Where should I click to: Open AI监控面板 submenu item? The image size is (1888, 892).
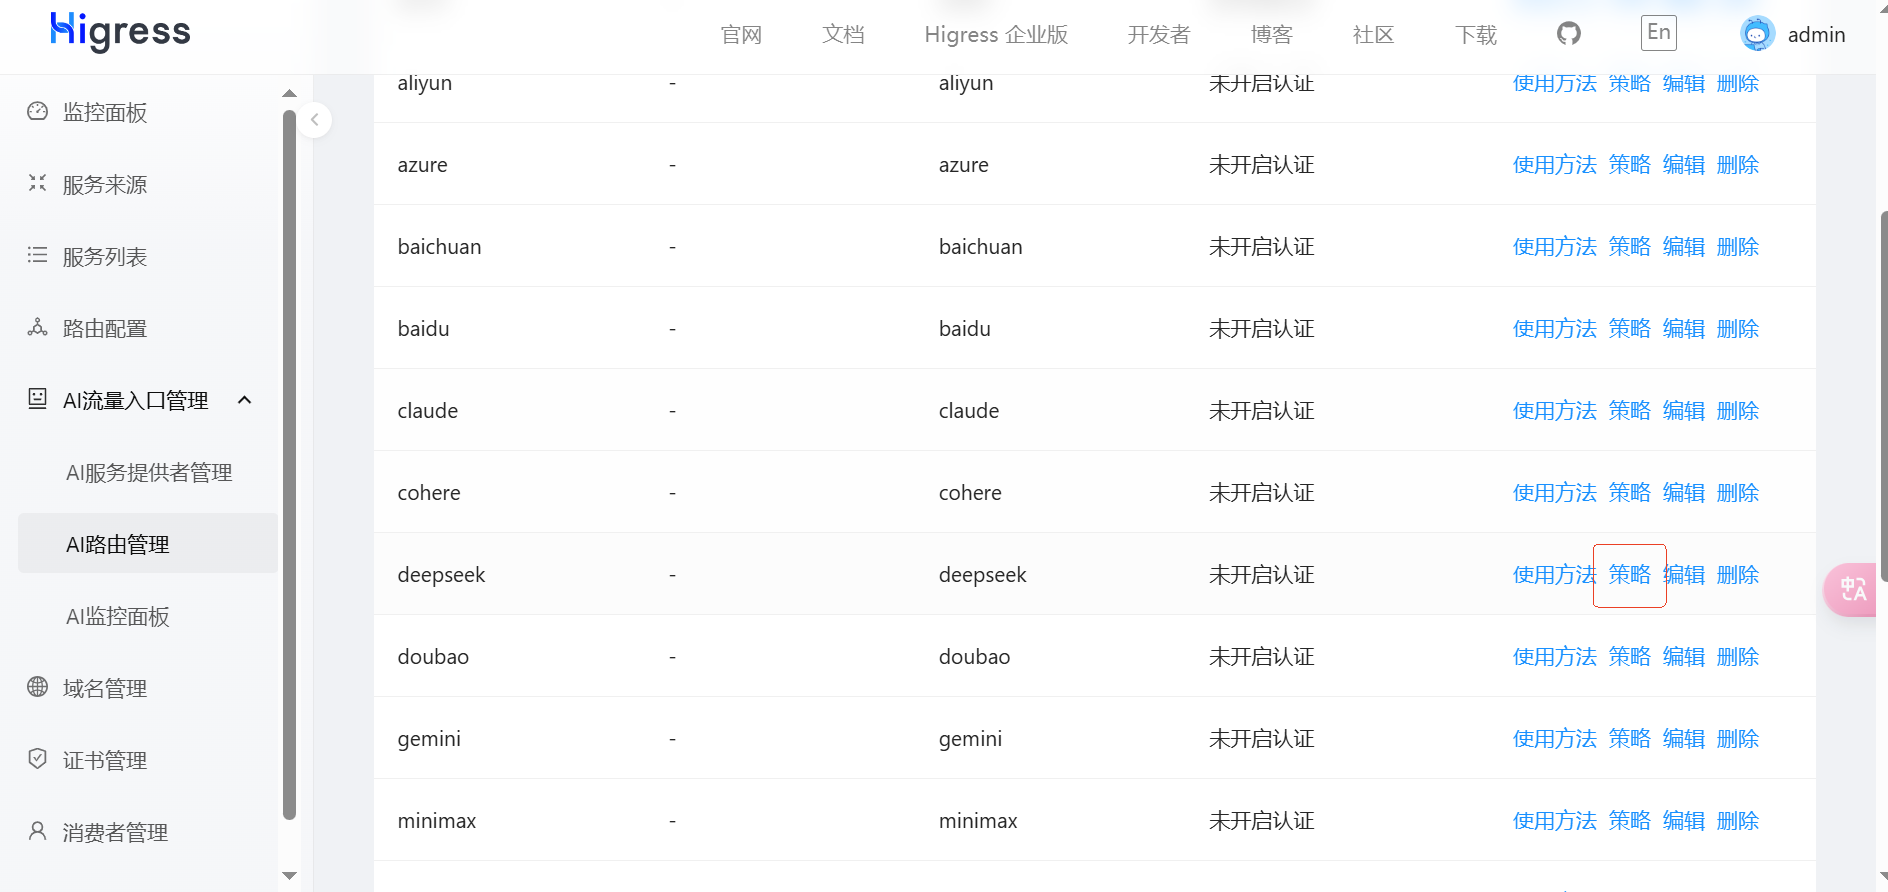(x=118, y=617)
